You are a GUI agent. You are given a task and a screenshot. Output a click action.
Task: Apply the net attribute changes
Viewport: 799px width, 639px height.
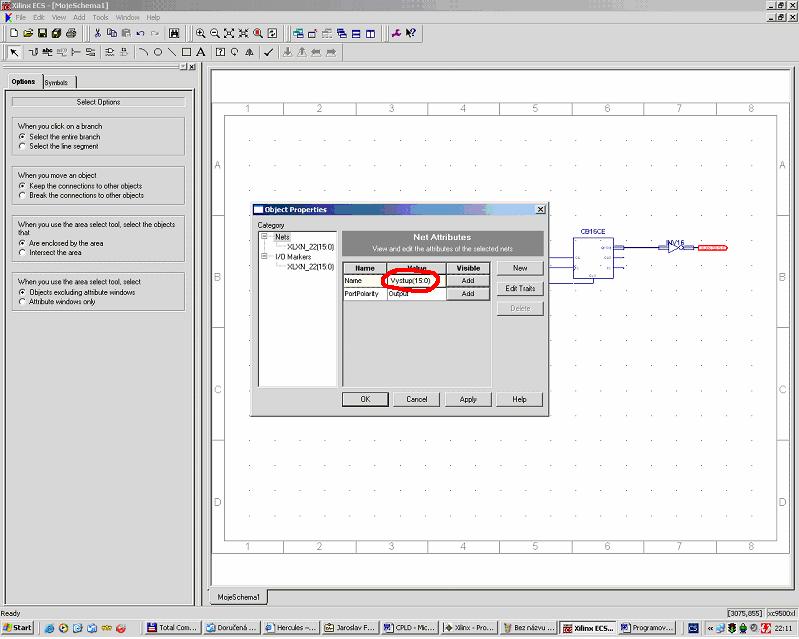pos(468,399)
